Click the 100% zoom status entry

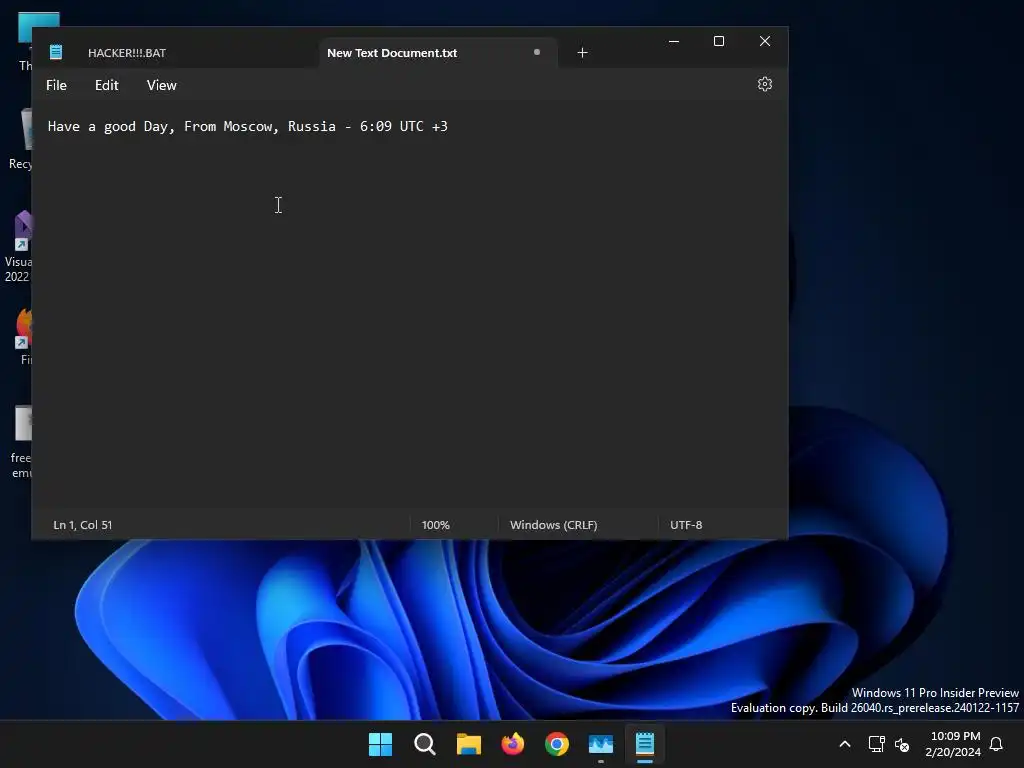[x=436, y=525]
